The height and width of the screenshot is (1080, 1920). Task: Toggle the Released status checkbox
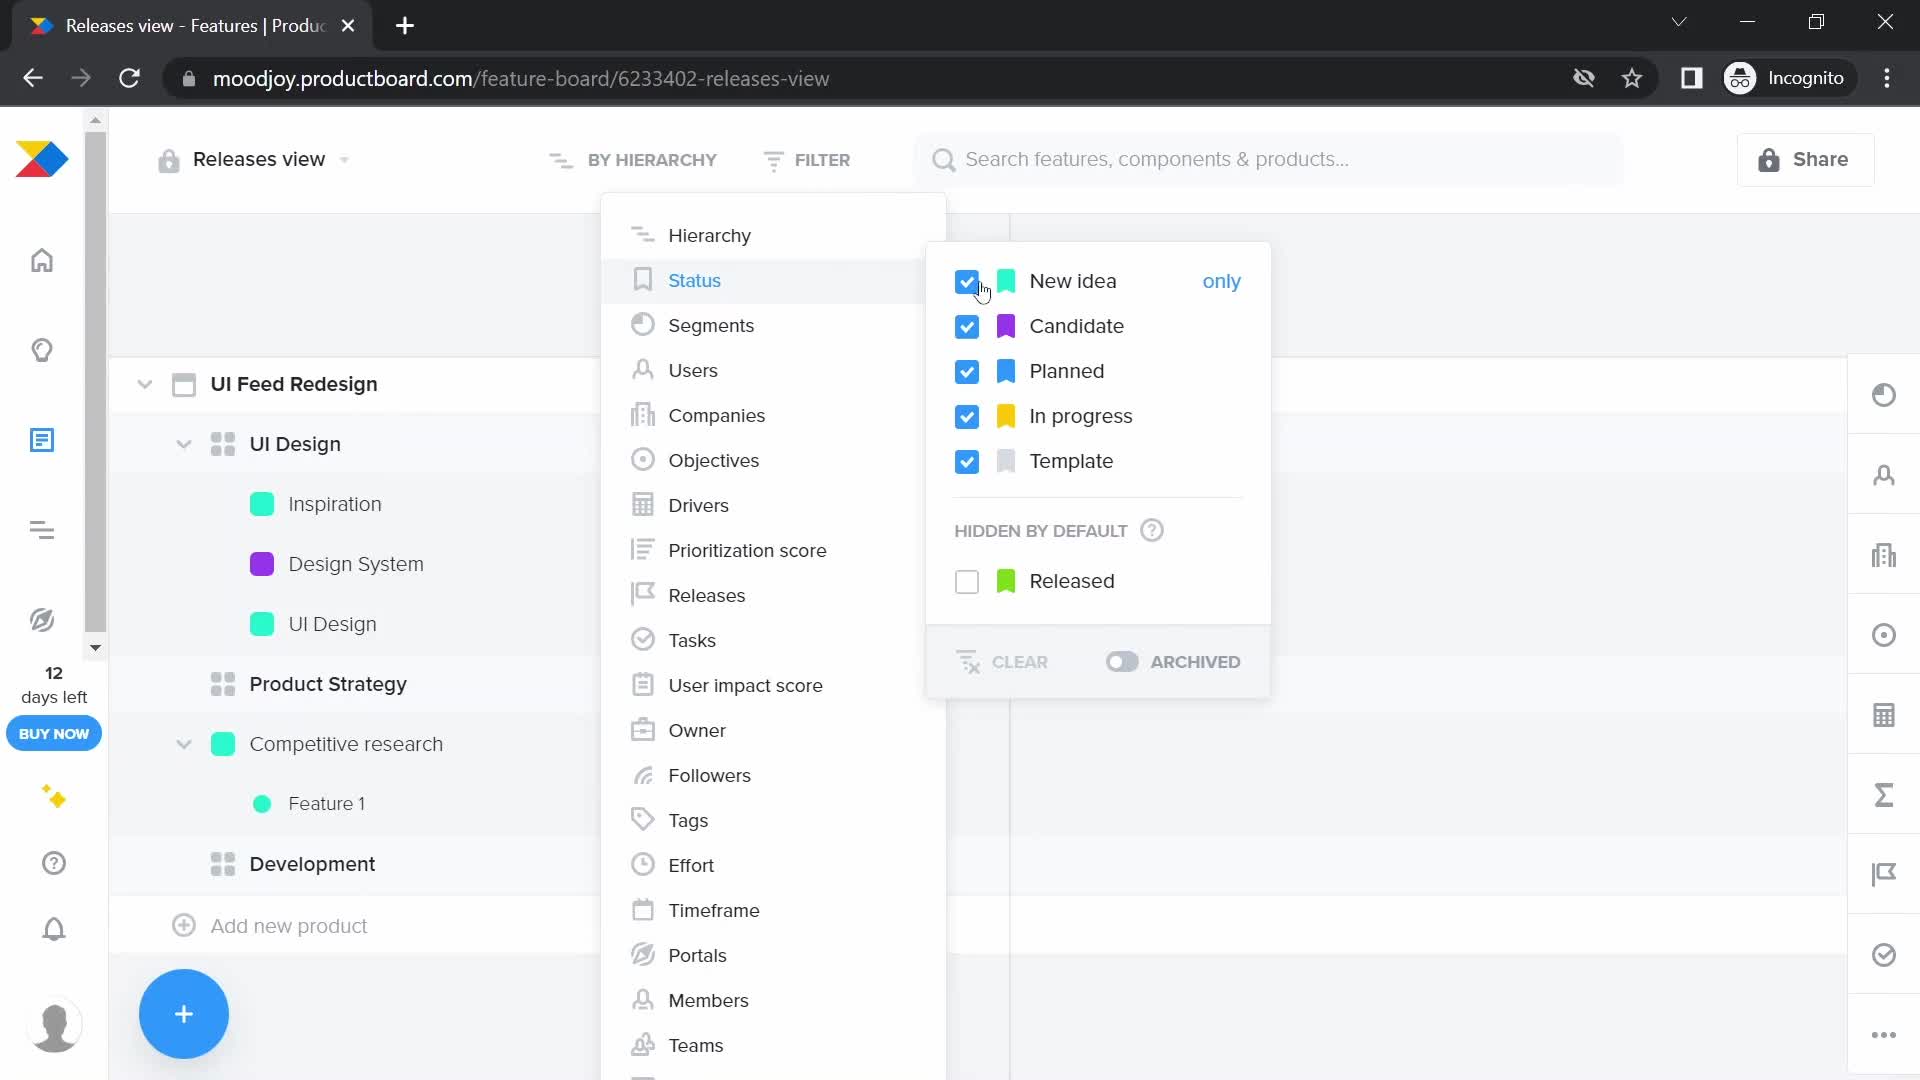[967, 582]
